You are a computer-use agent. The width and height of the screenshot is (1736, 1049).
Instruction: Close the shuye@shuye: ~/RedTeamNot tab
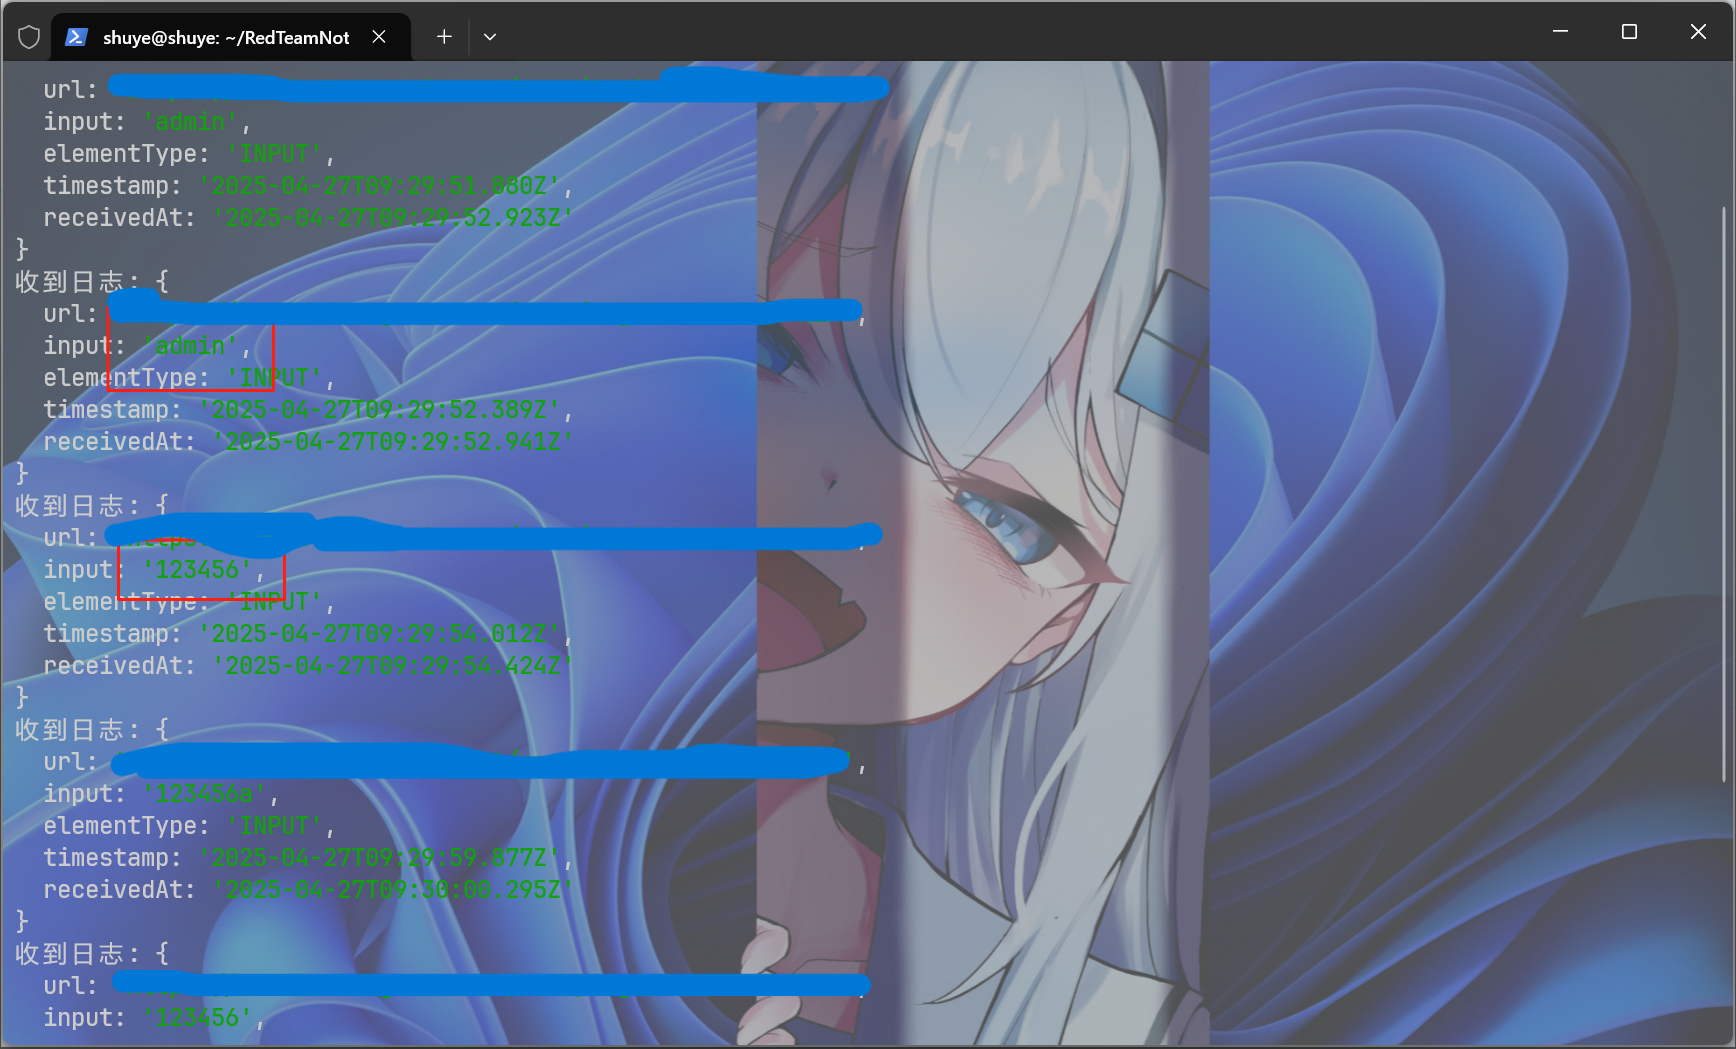point(379,37)
